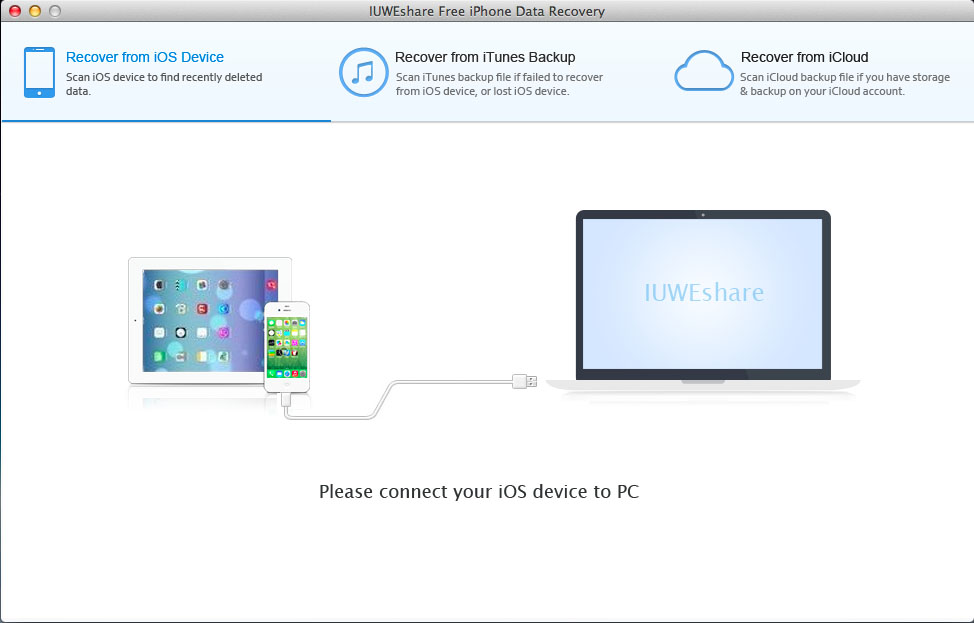Click the blue bar at the bottom of the window

[x=487, y=619]
